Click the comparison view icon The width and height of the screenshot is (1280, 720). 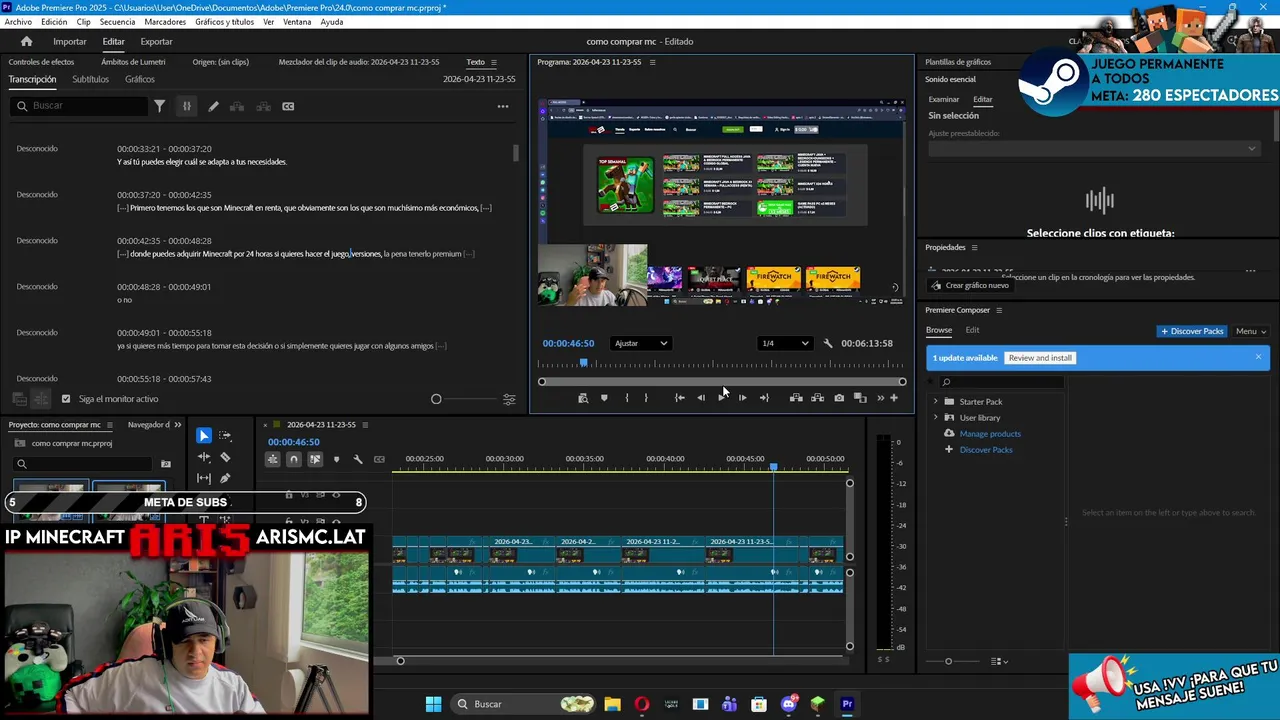860,398
